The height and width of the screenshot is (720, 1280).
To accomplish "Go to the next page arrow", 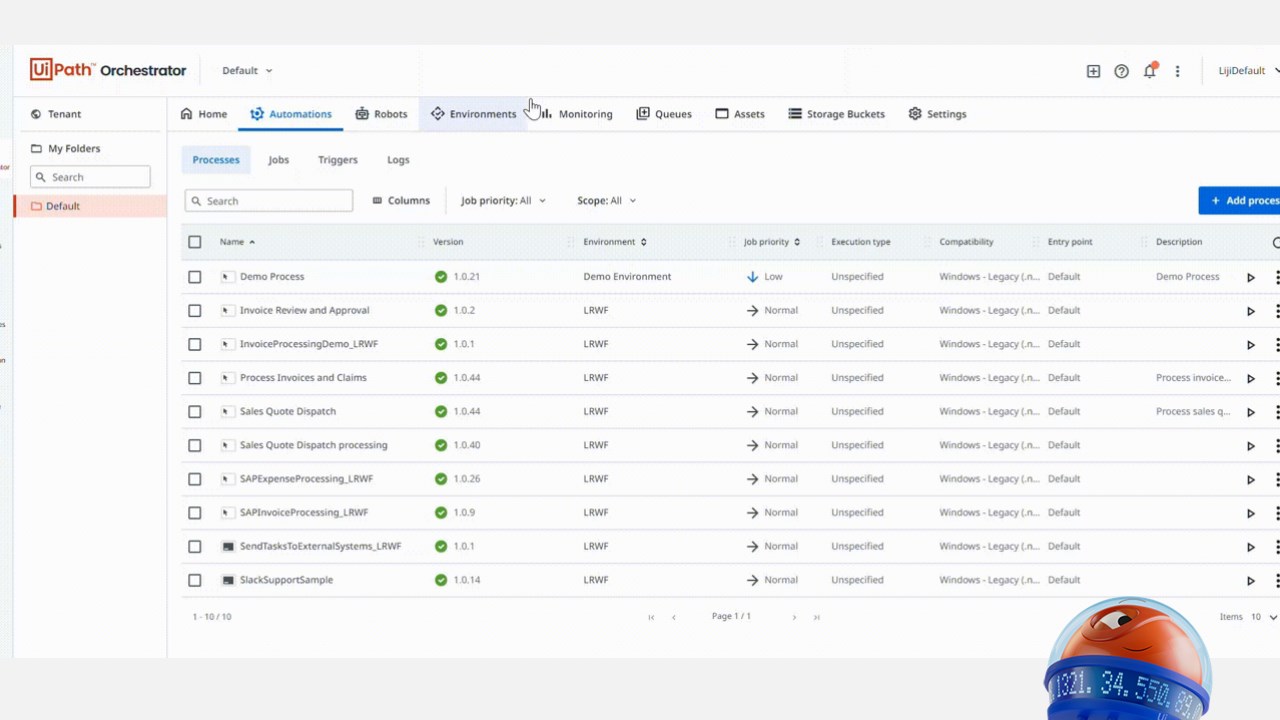I will click(794, 617).
